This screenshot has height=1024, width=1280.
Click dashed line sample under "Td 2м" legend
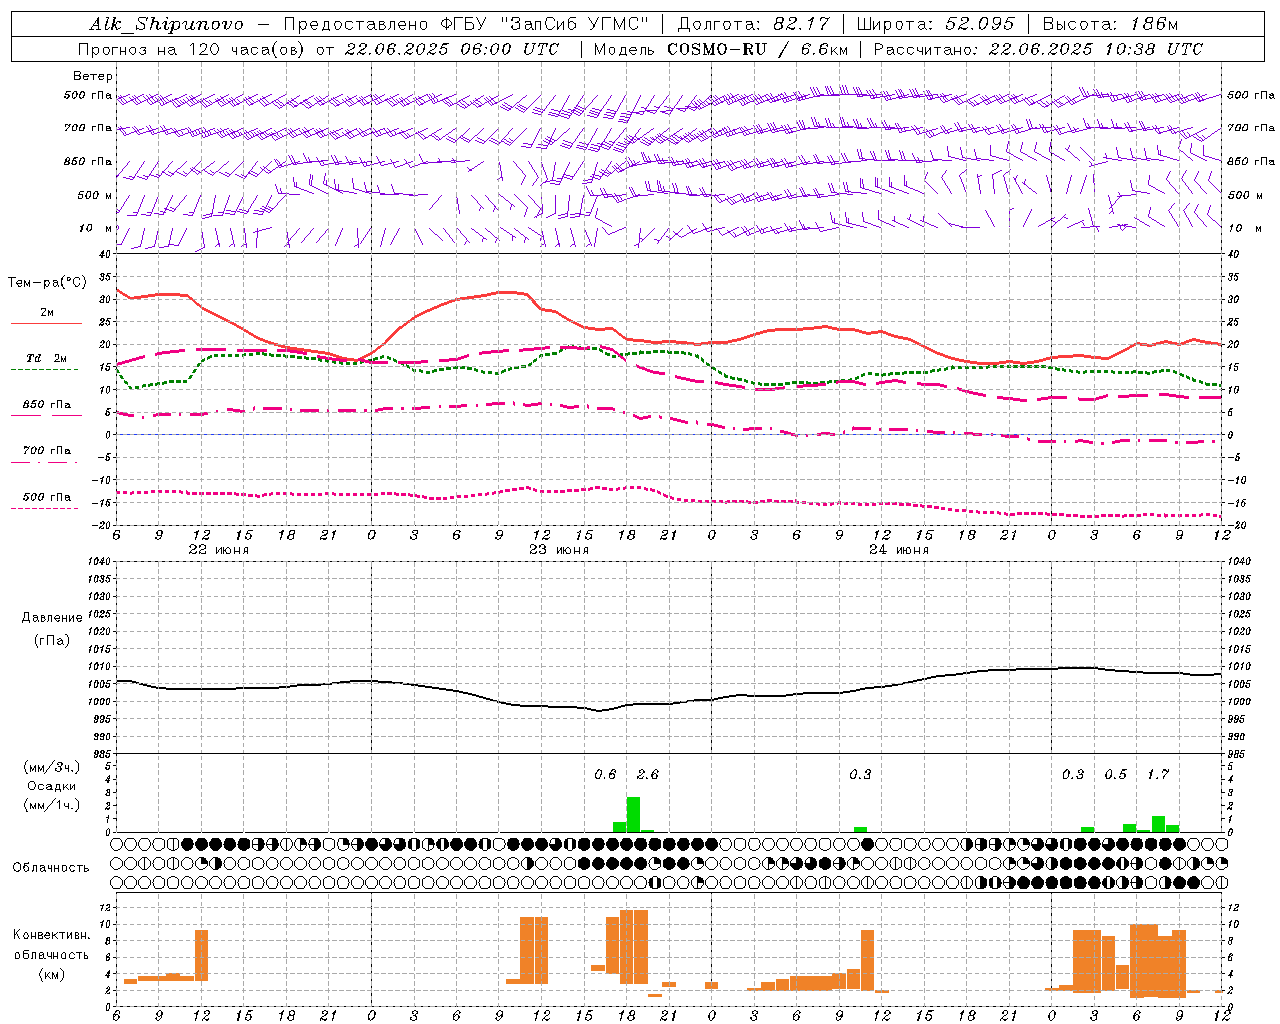[x=44, y=369]
